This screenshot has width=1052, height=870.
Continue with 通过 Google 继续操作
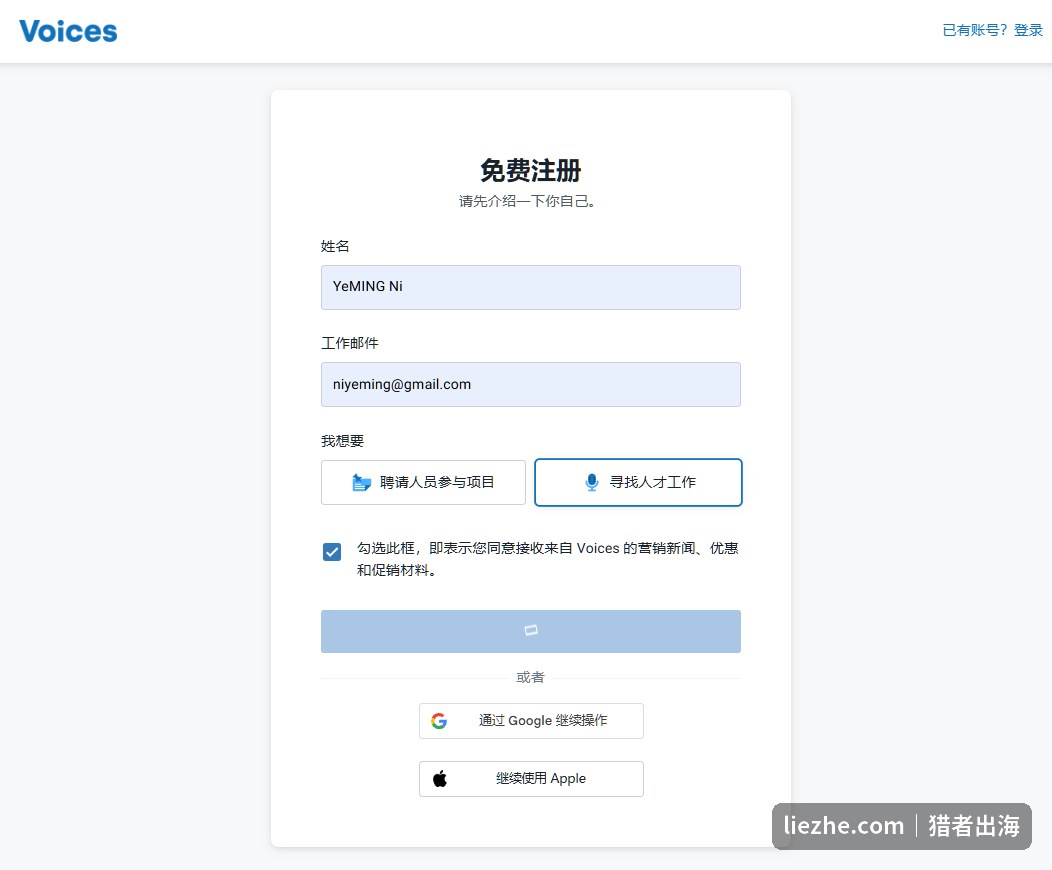click(x=531, y=721)
